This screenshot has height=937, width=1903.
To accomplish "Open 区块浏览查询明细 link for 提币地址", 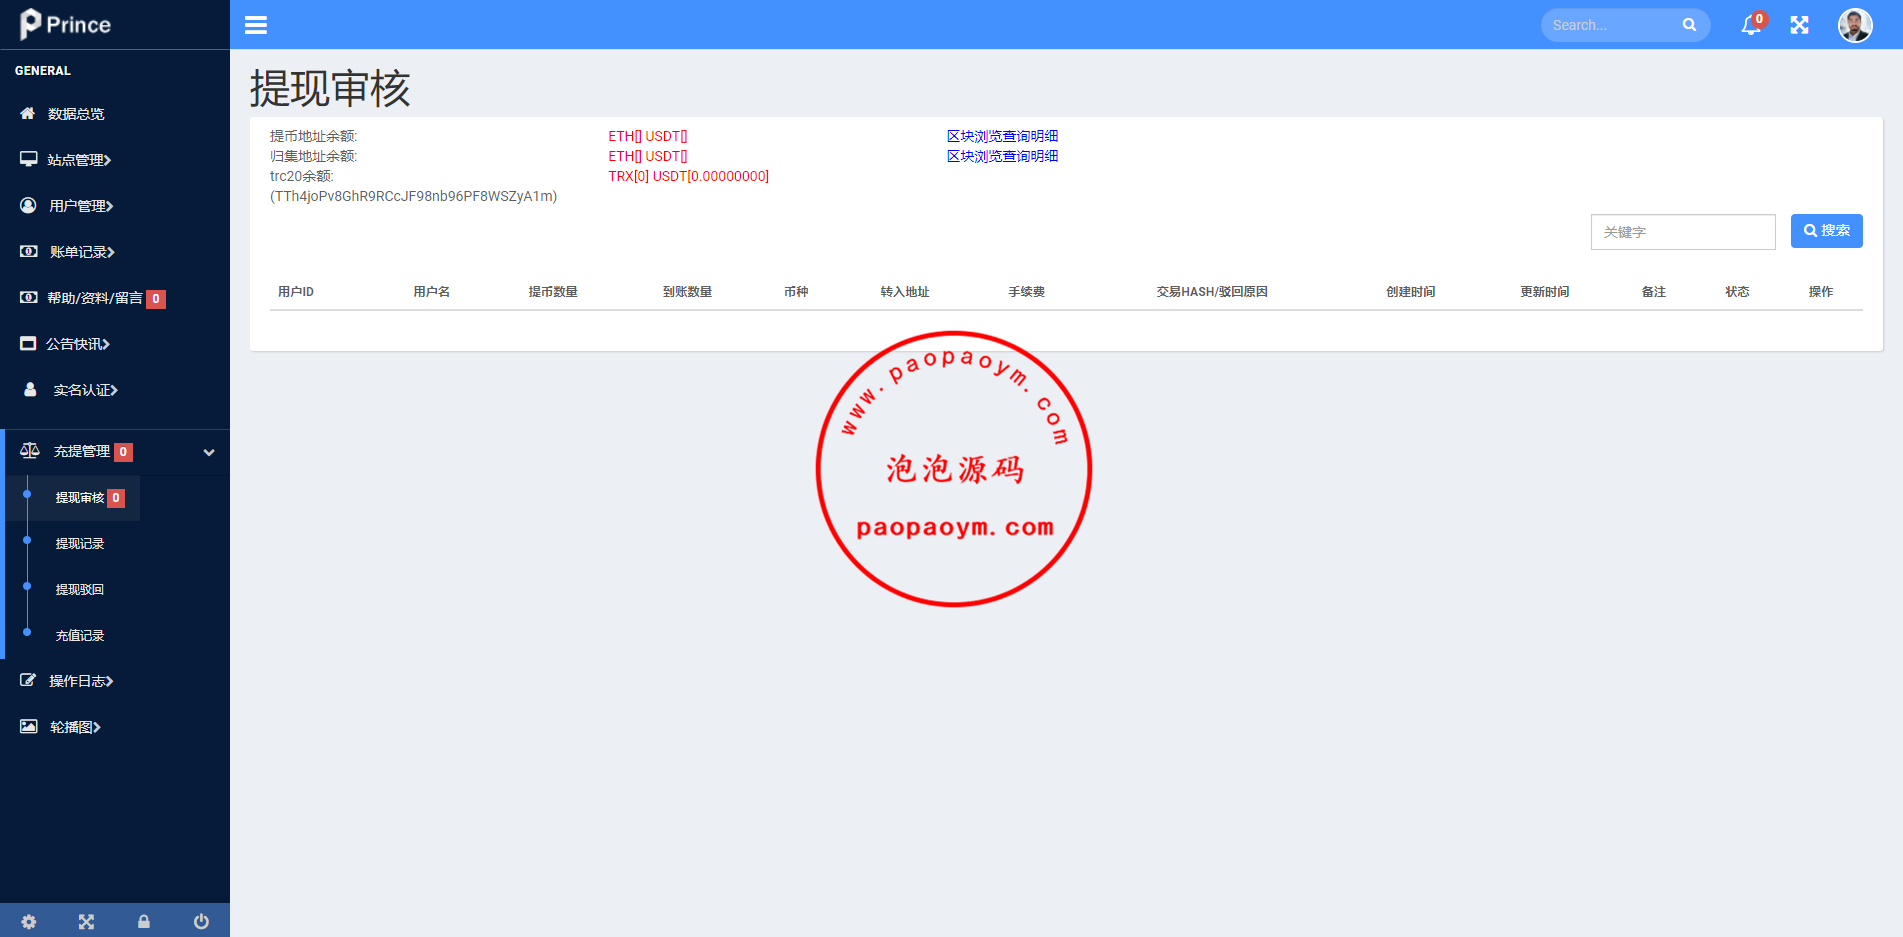I will [x=1002, y=136].
